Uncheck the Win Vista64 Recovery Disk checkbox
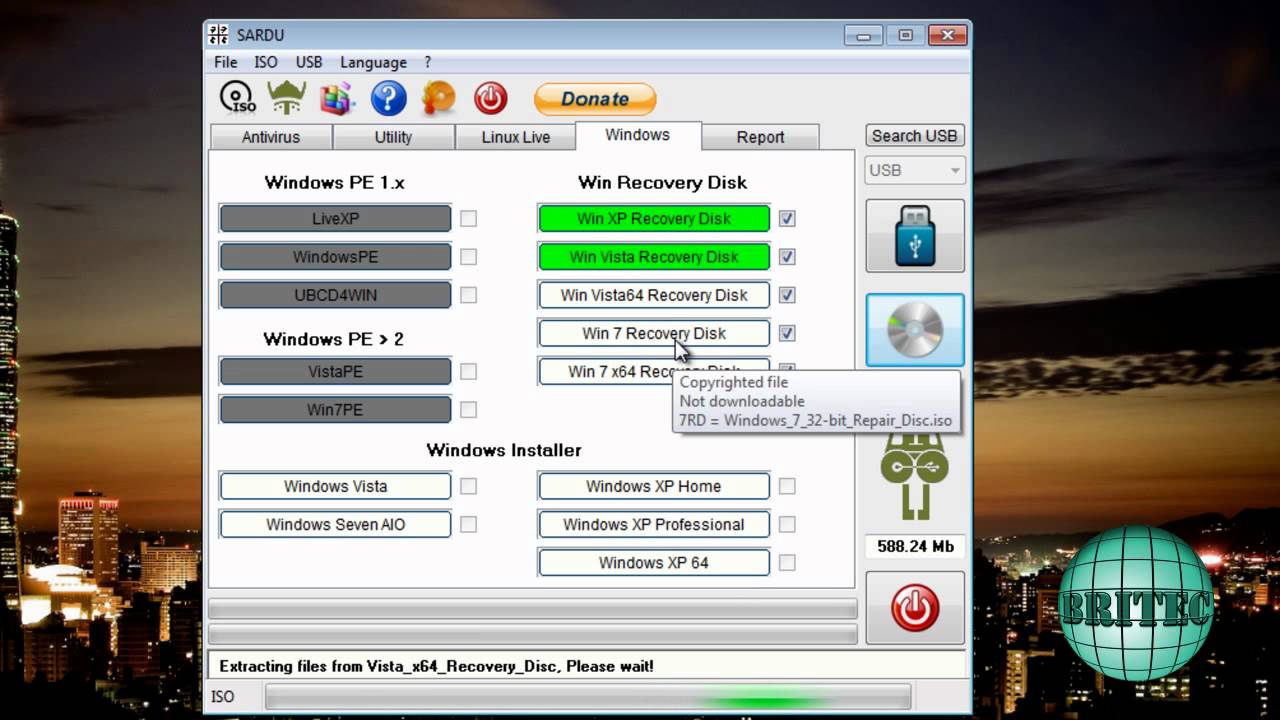This screenshot has height=720, width=1280. 787,295
